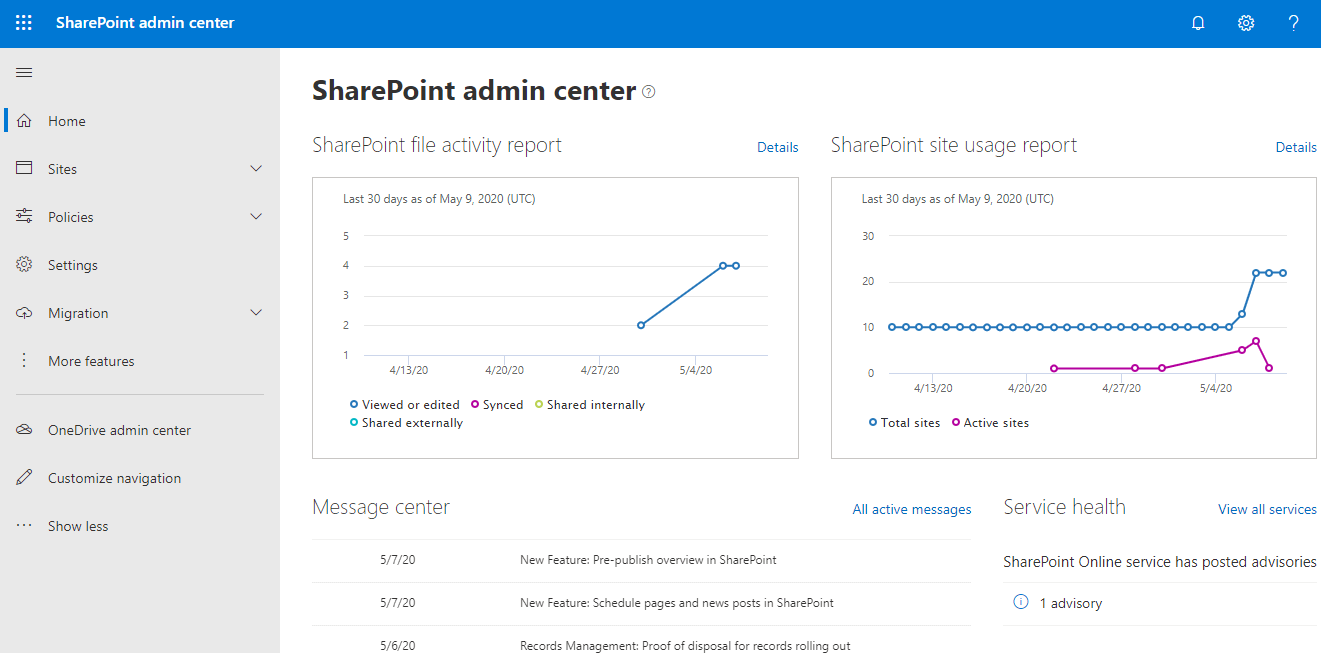
Task: Click the SharePoint site usage report heading
Action: point(954,145)
